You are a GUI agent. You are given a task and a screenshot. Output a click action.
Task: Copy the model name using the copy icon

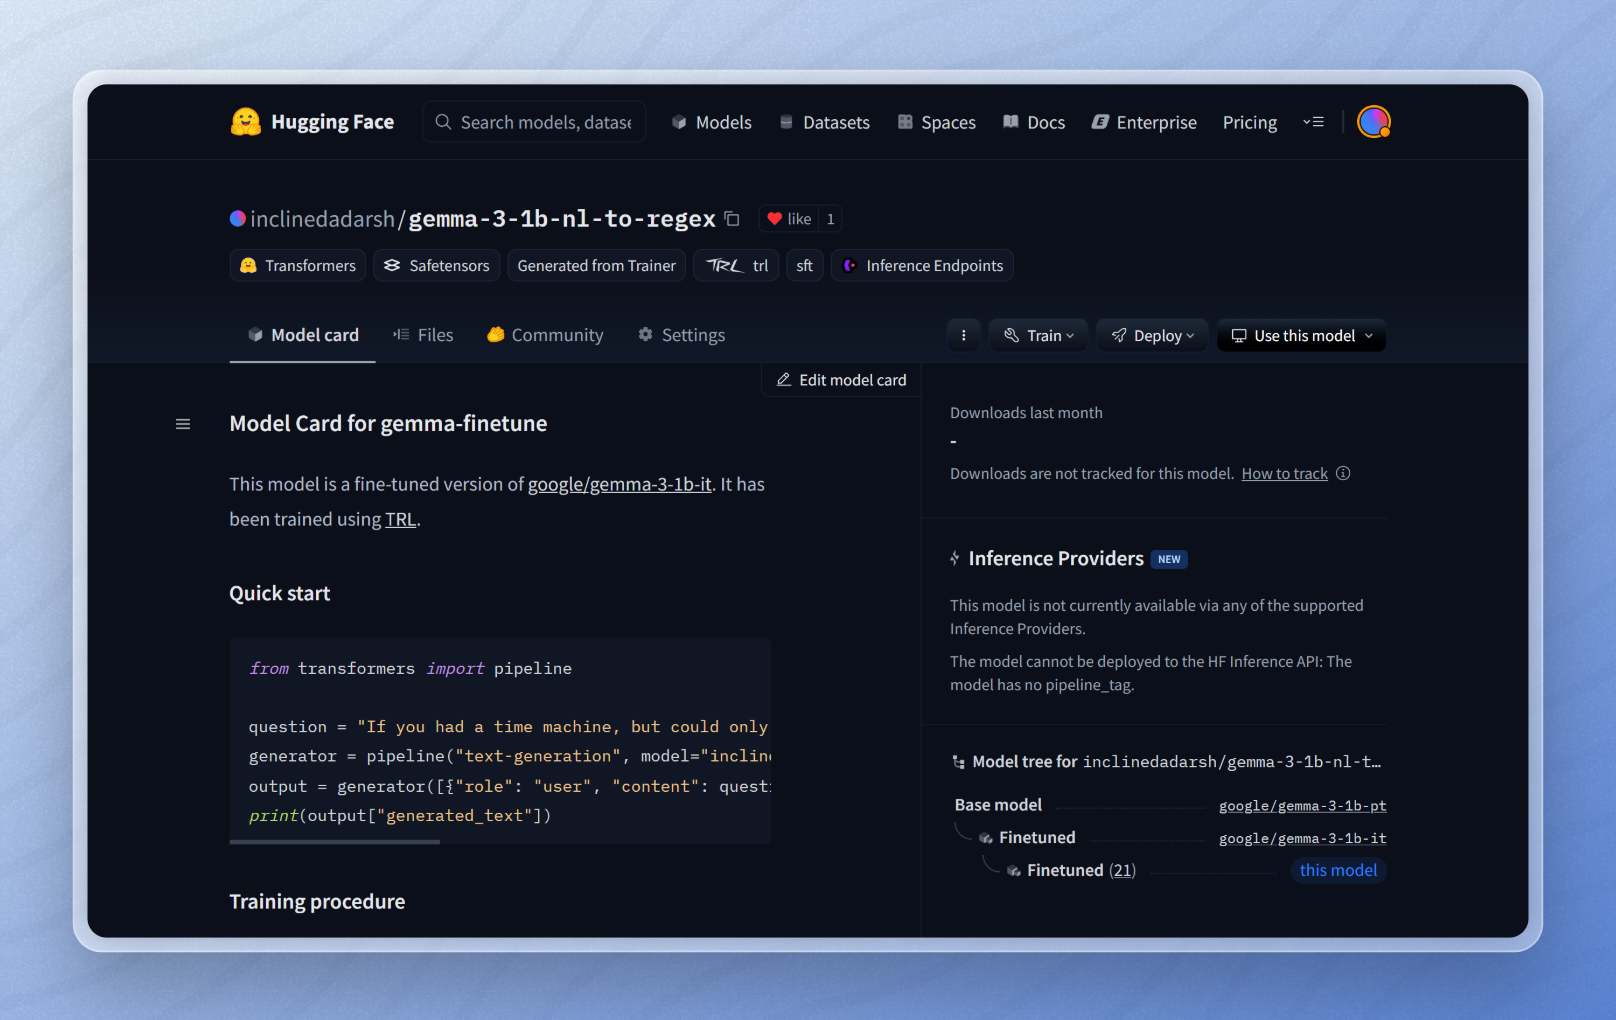(x=731, y=218)
